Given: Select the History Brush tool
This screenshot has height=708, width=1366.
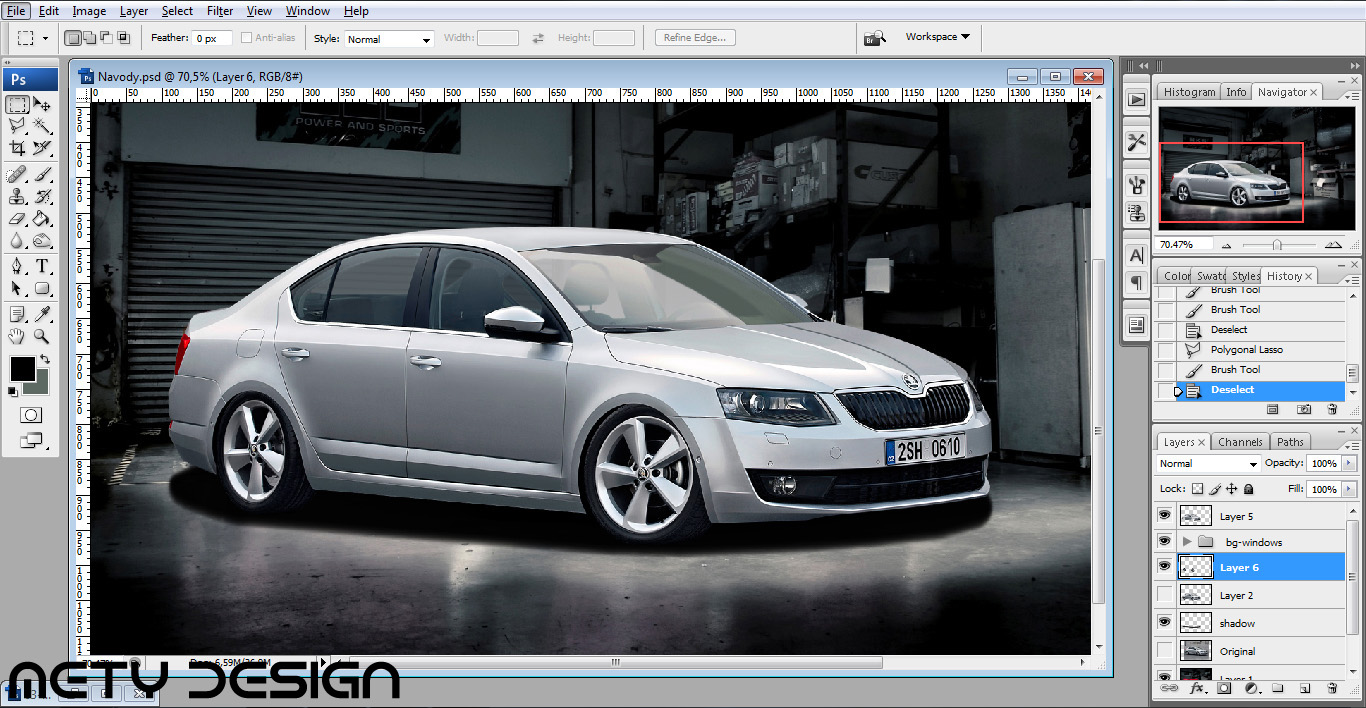Looking at the screenshot, I should point(42,197).
